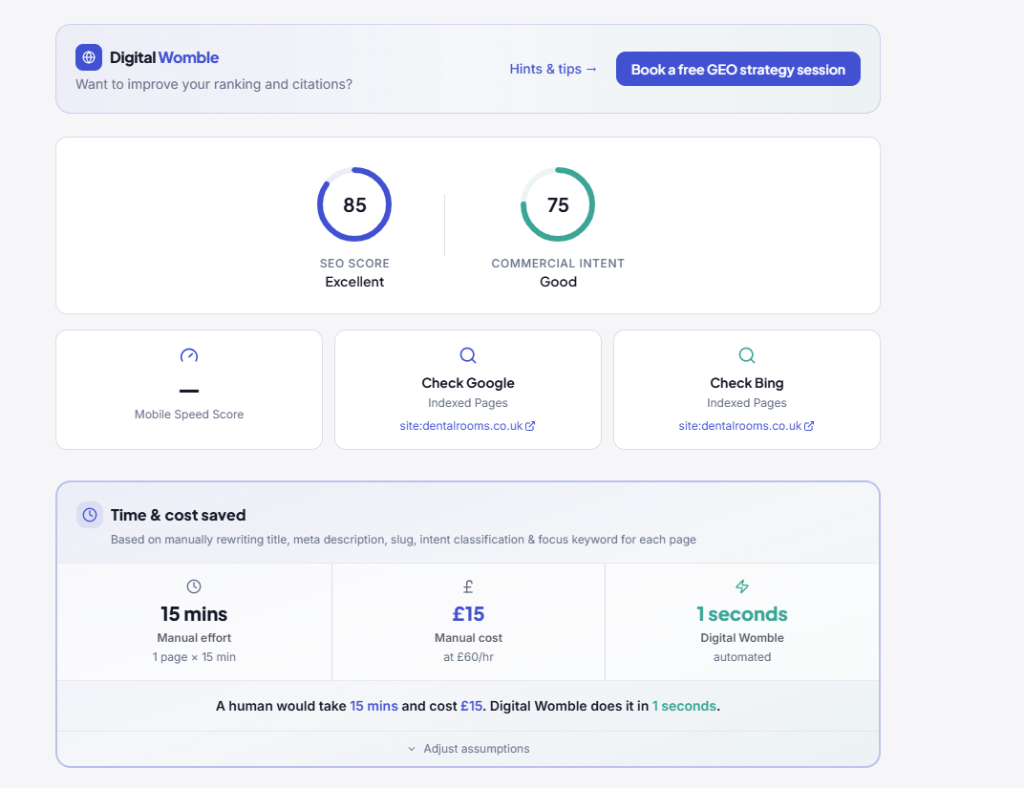The image size is (1024, 788).
Task: Click lightning bolt icon above 1 seconds
Action: [742, 586]
